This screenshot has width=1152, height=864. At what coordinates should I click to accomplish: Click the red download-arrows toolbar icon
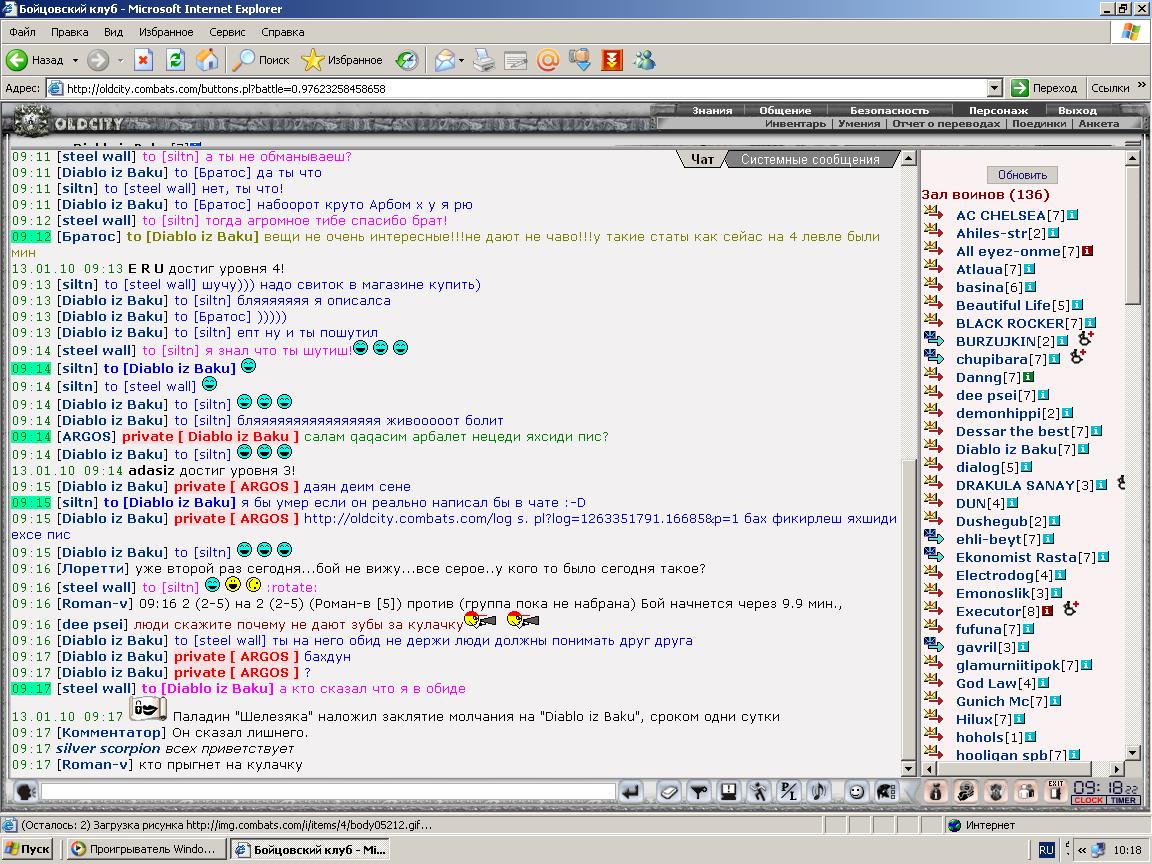click(x=611, y=60)
